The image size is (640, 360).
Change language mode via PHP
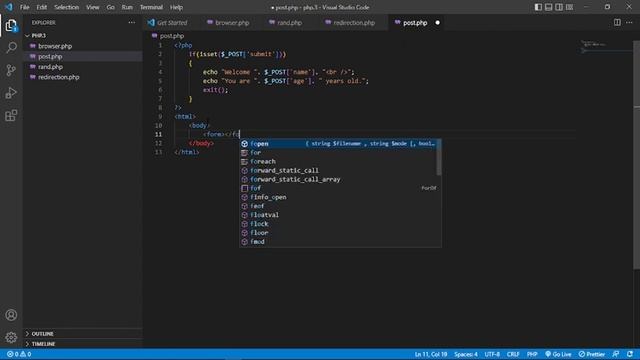532,354
